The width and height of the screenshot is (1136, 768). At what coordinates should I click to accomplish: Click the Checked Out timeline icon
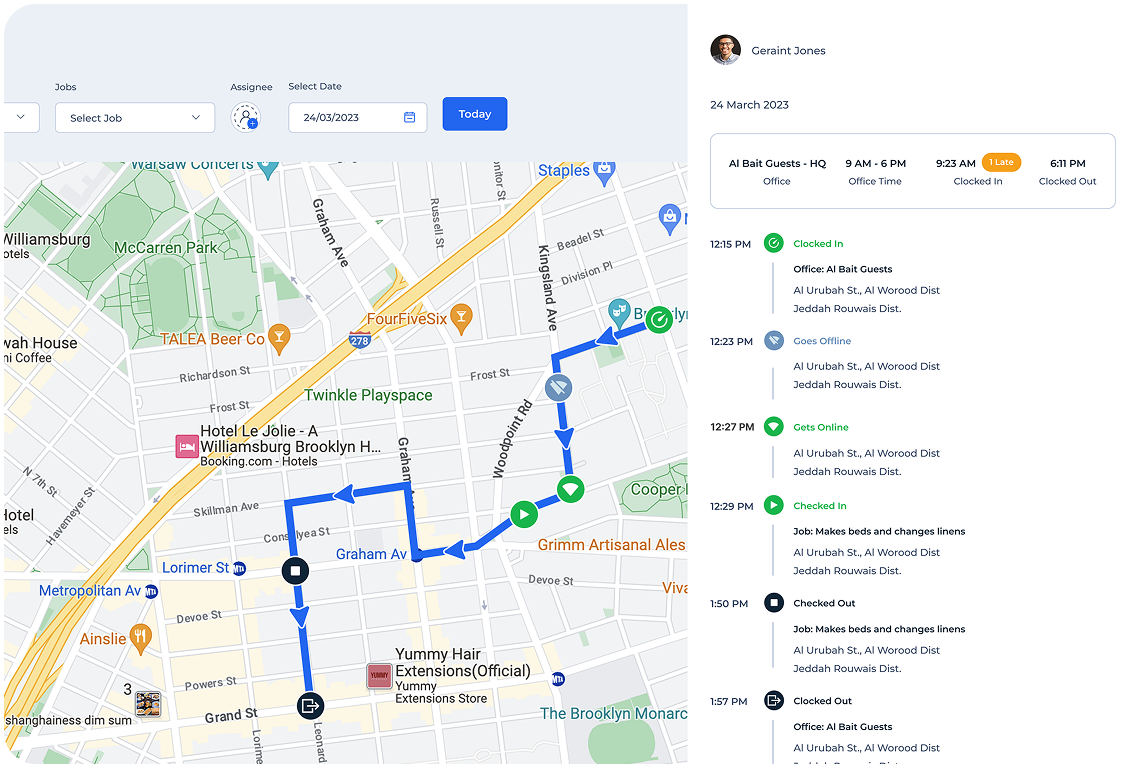coord(774,603)
